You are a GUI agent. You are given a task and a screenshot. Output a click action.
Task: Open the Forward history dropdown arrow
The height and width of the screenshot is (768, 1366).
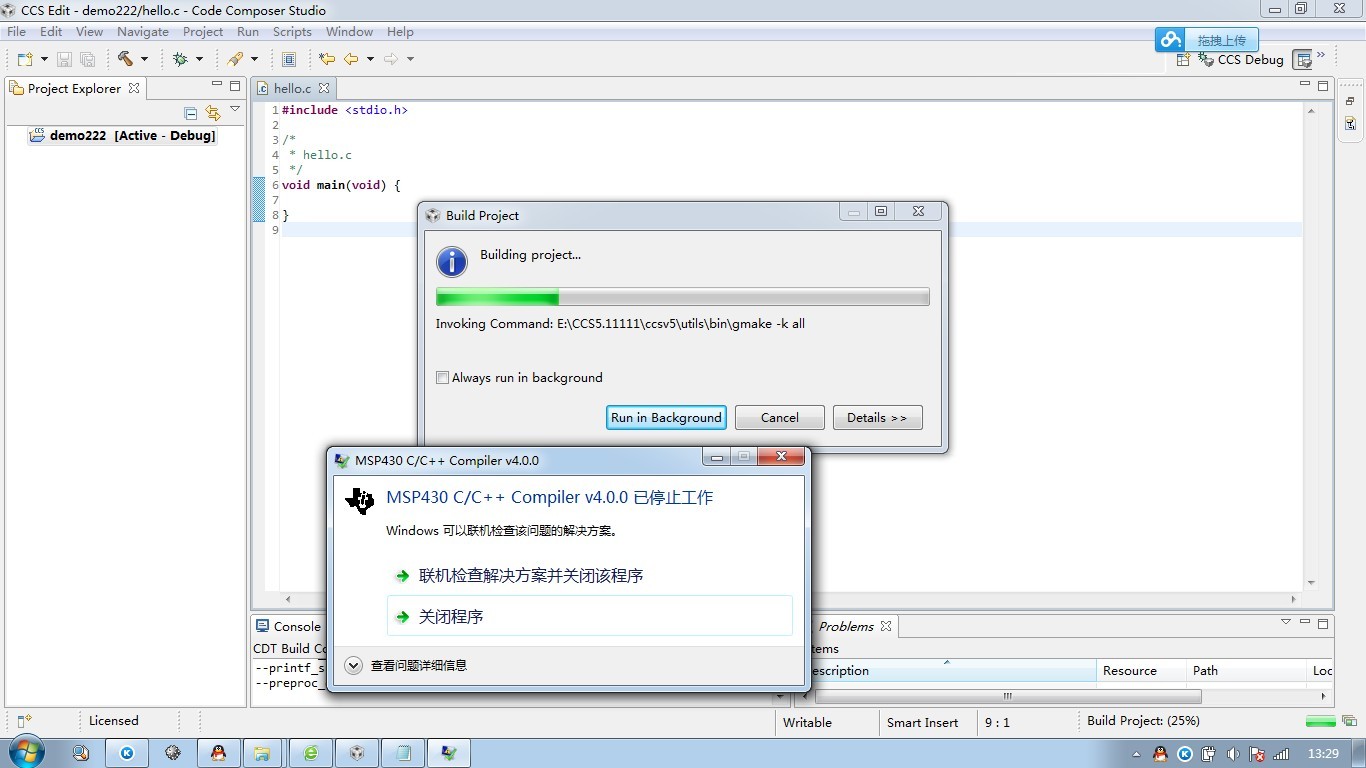pos(410,59)
